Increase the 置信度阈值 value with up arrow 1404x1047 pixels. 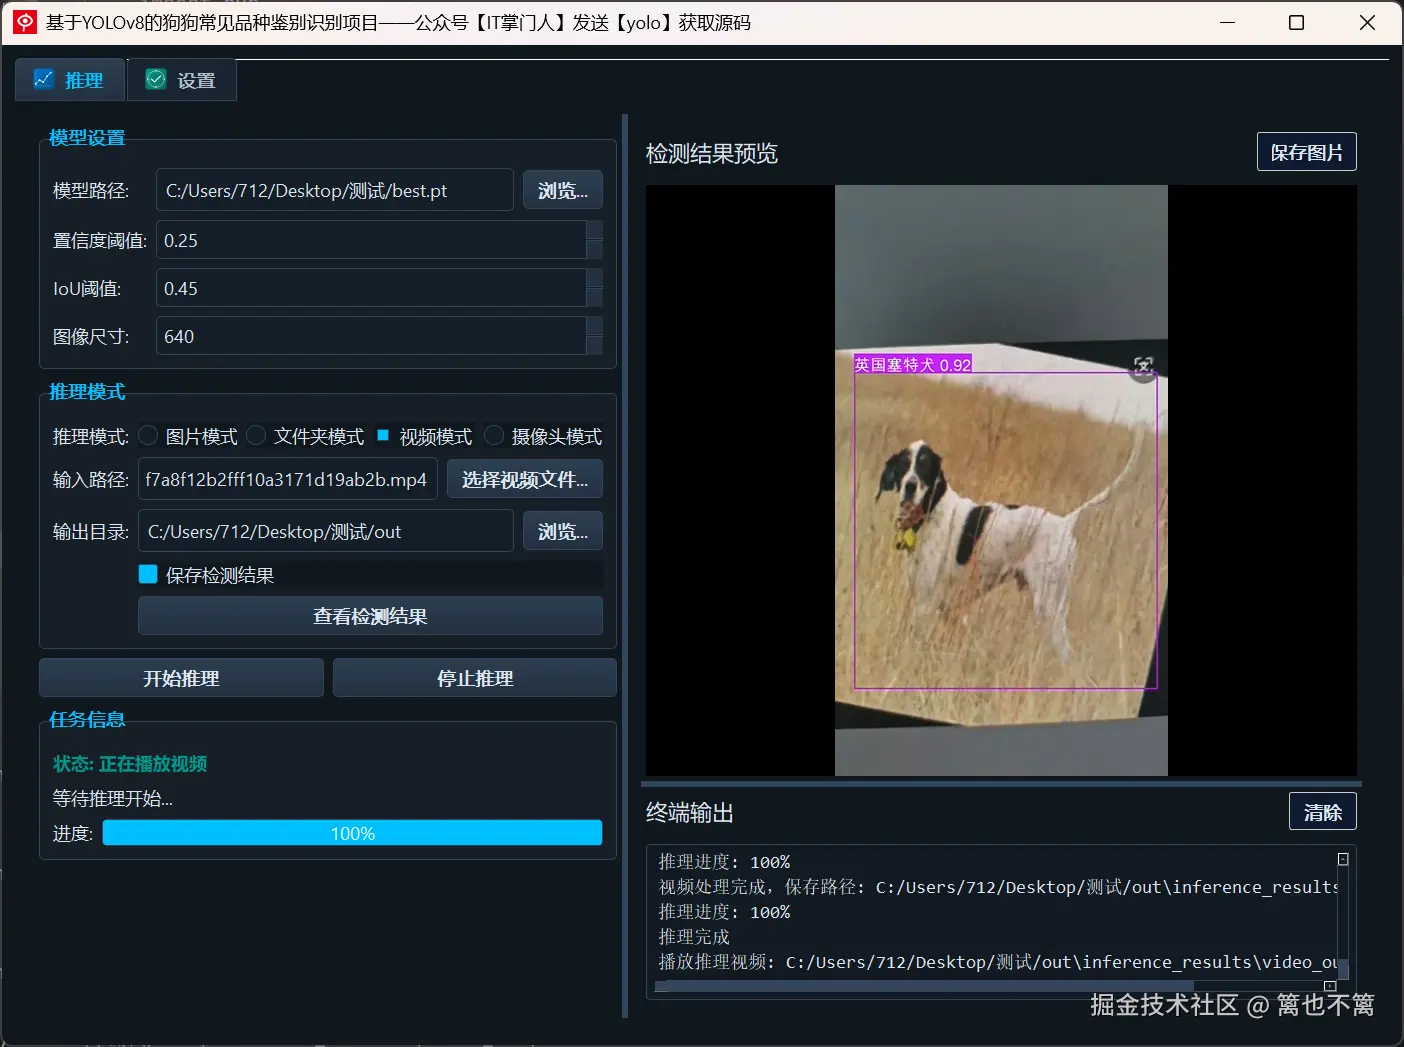(x=594, y=230)
